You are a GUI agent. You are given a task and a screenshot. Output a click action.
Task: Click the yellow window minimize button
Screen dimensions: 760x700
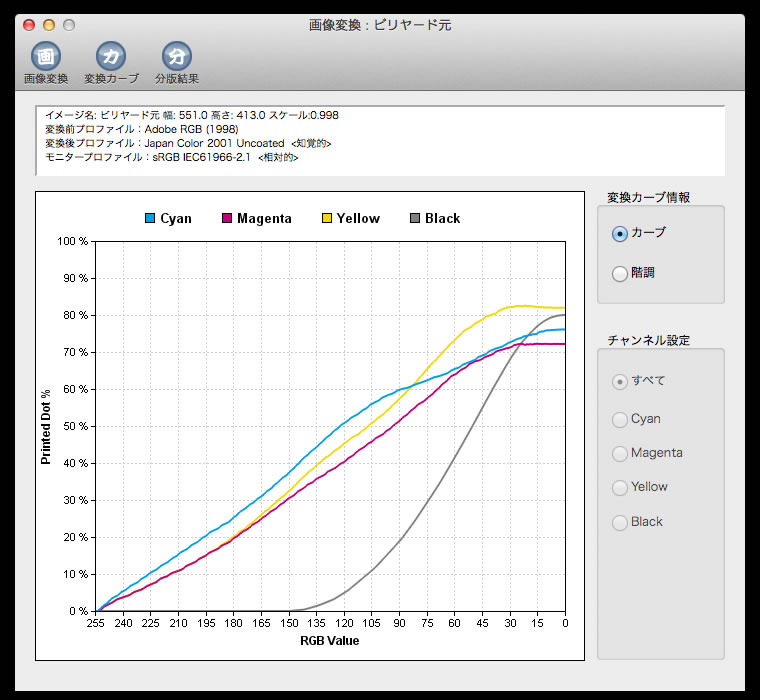[49, 25]
